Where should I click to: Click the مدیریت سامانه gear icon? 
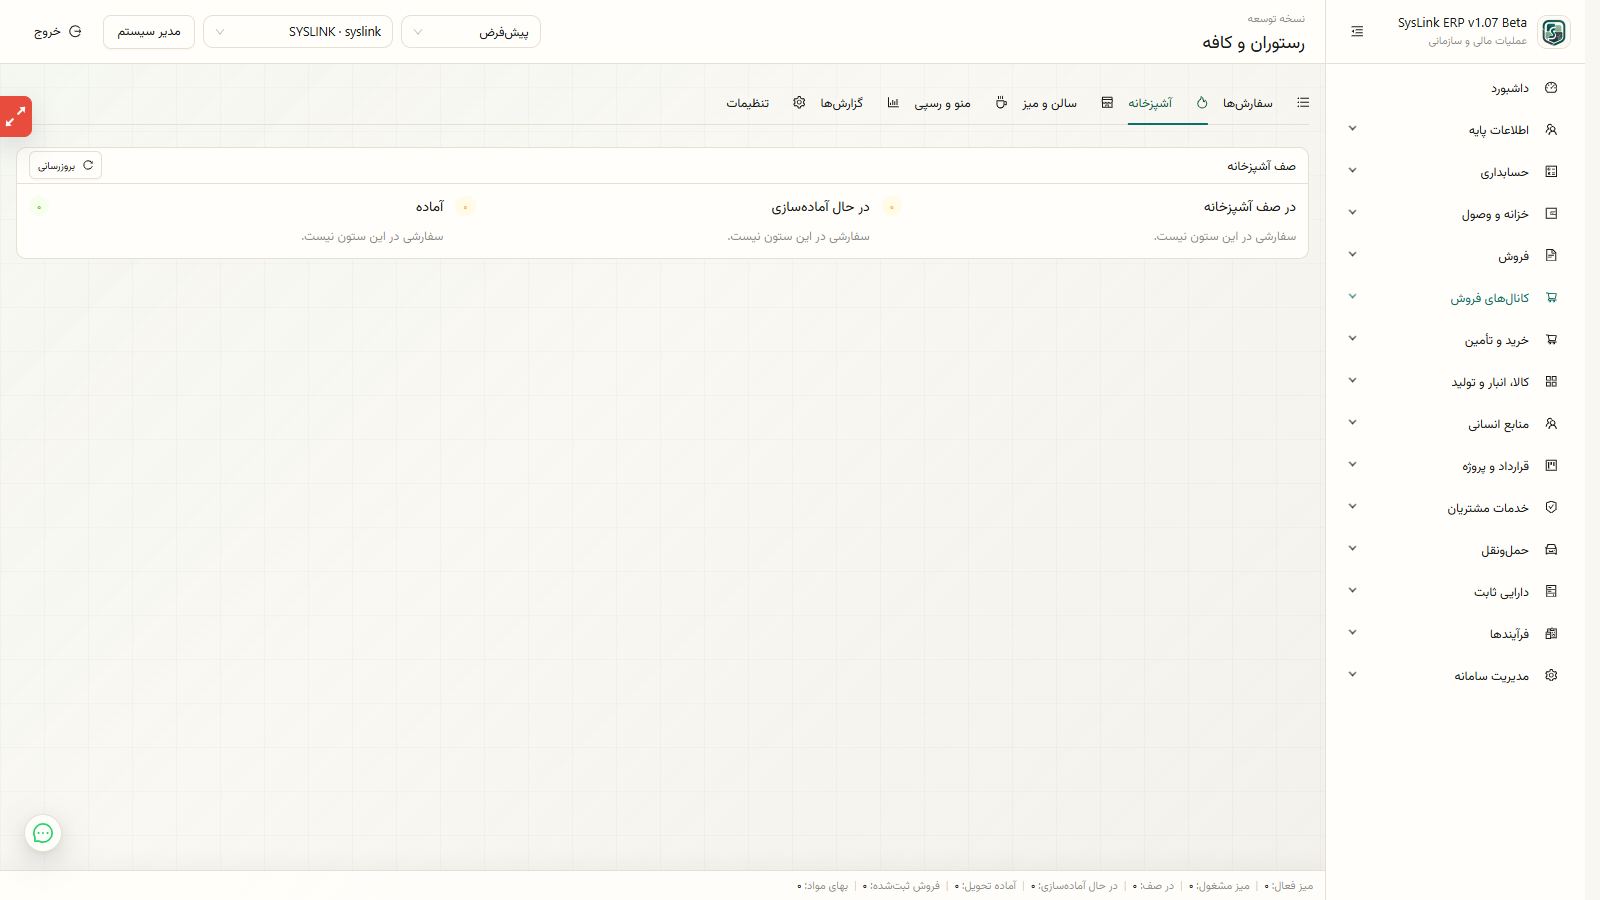click(x=1551, y=676)
